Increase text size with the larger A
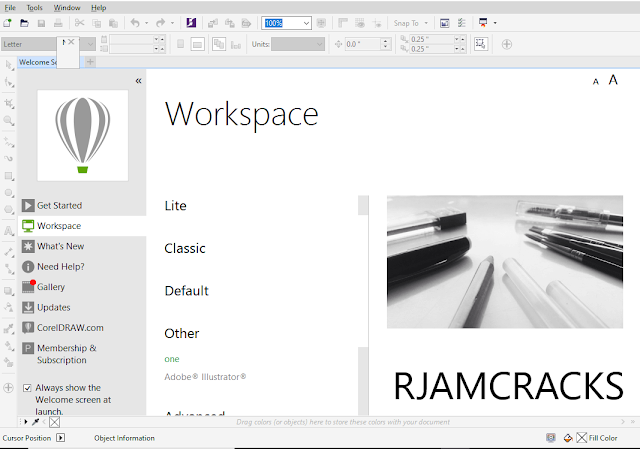Screen dimensions: 640x449 coord(613,80)
